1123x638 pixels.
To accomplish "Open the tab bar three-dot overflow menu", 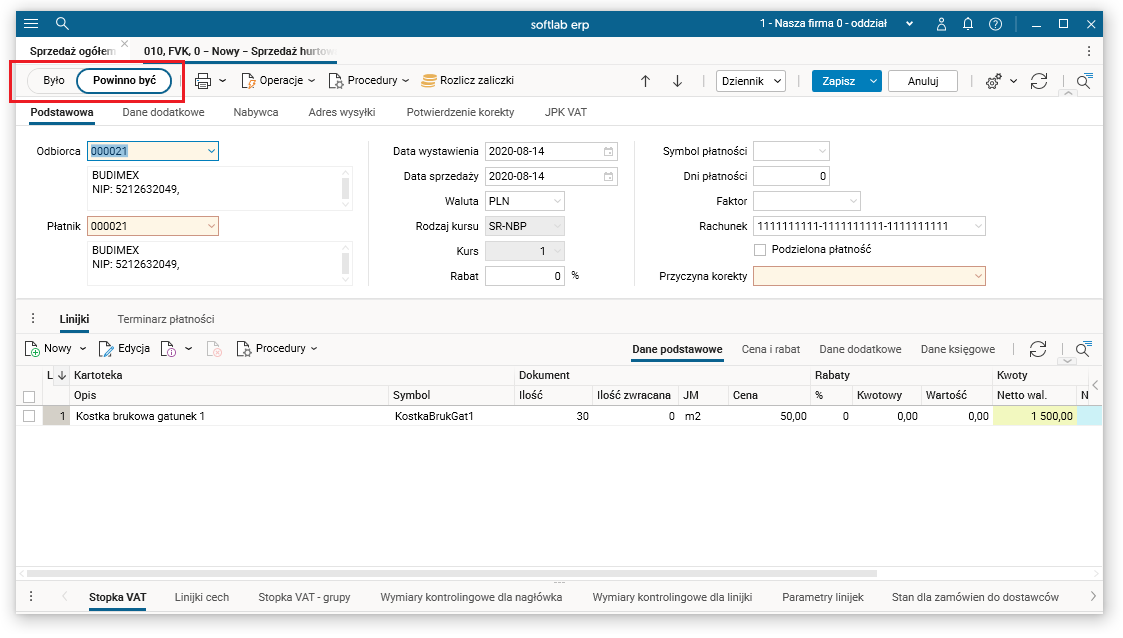I will pyautogui.click(x=1089, y=51).
